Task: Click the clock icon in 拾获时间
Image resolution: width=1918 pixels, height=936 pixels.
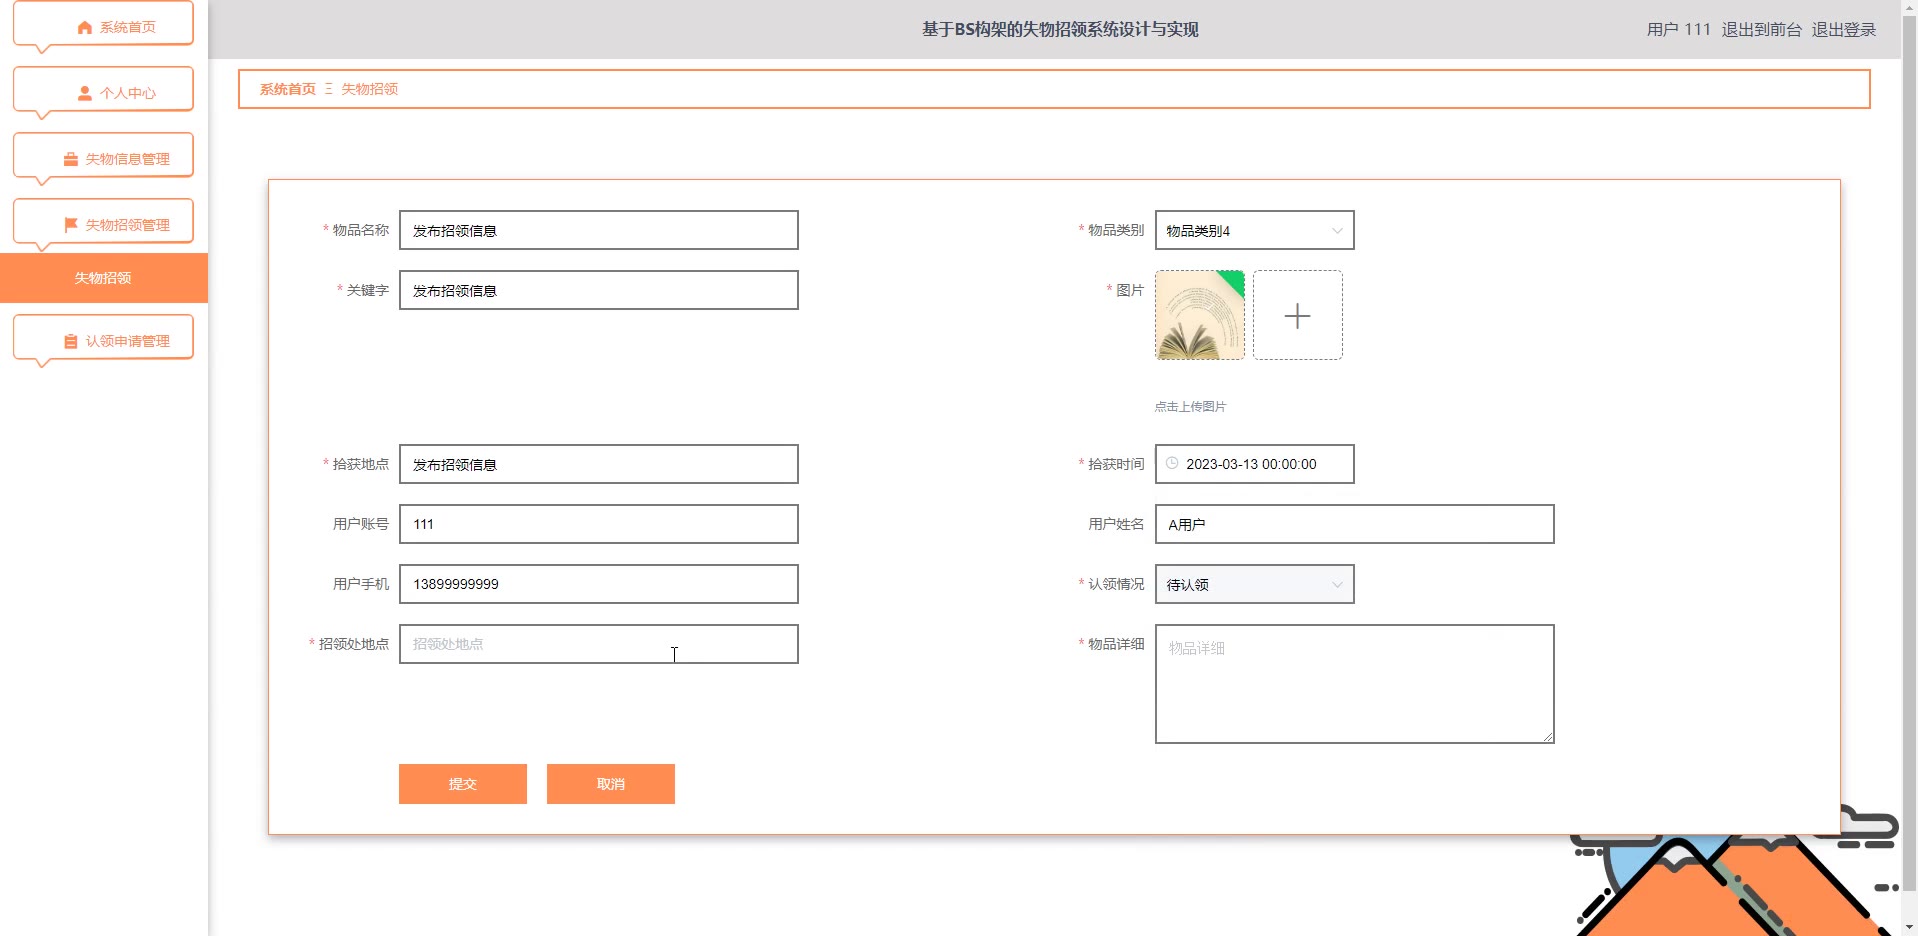Action: 1172,463
